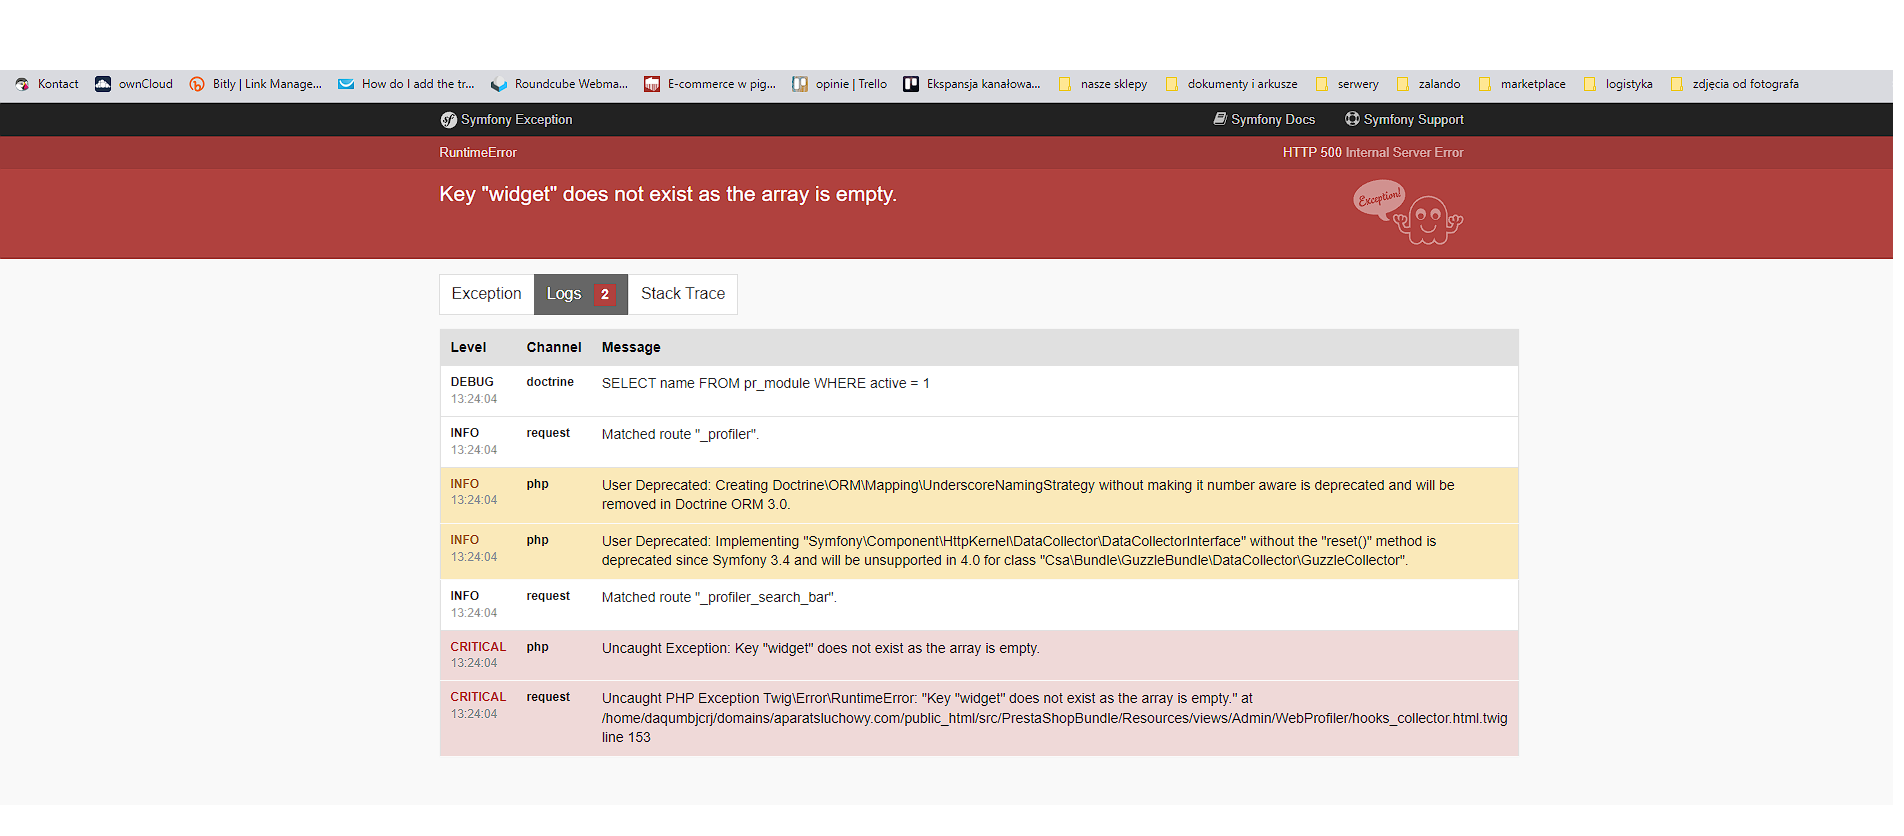
Task: Open the ownCloud bookmark icon
Action: click(103, 84)
